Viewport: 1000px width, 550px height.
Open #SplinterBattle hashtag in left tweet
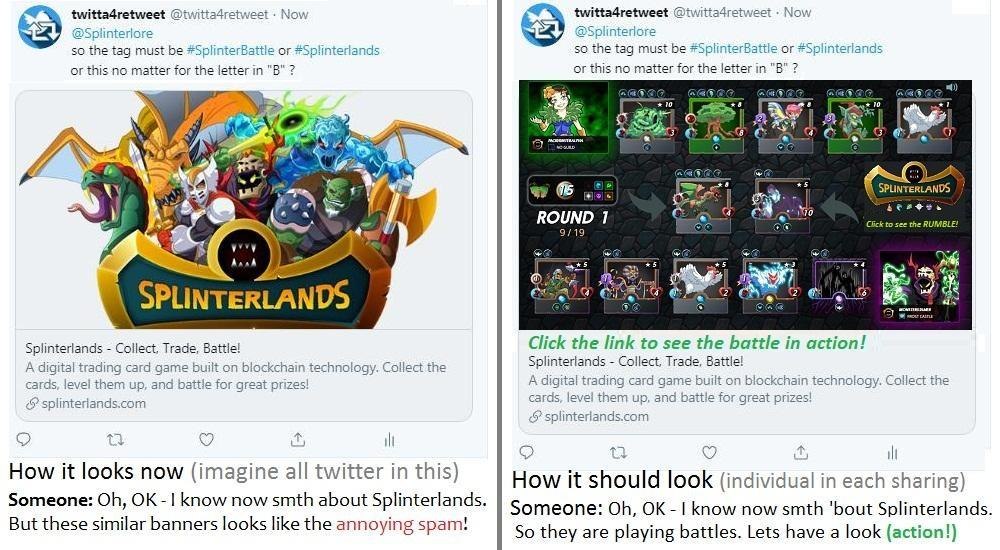[x=230, y=50]
